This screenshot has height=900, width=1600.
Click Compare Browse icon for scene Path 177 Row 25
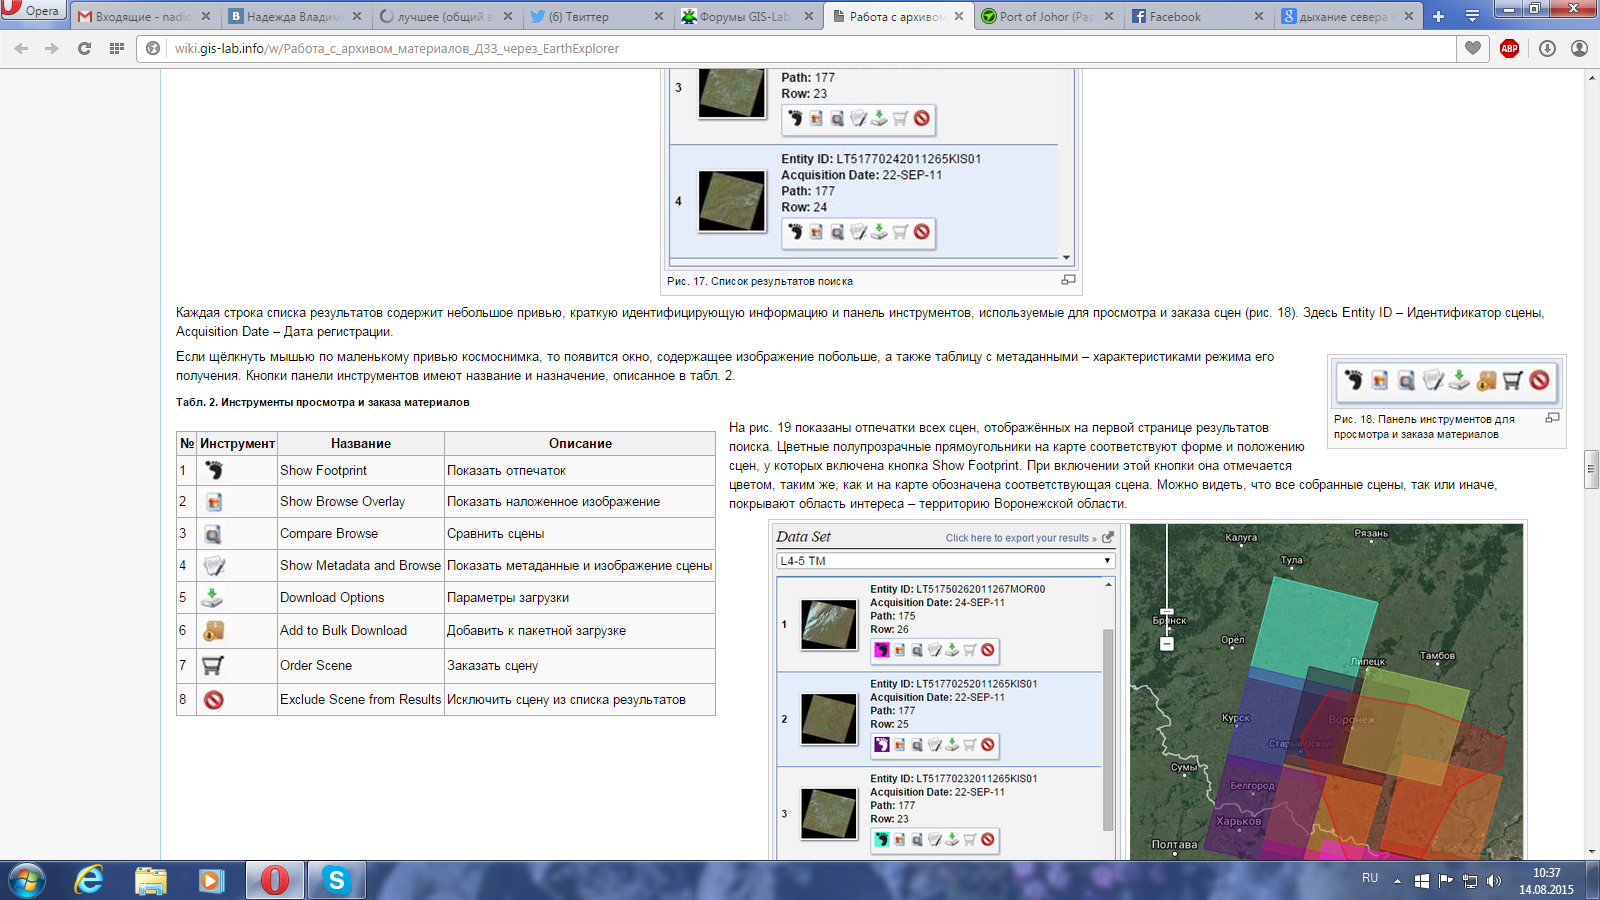(916, 745)
